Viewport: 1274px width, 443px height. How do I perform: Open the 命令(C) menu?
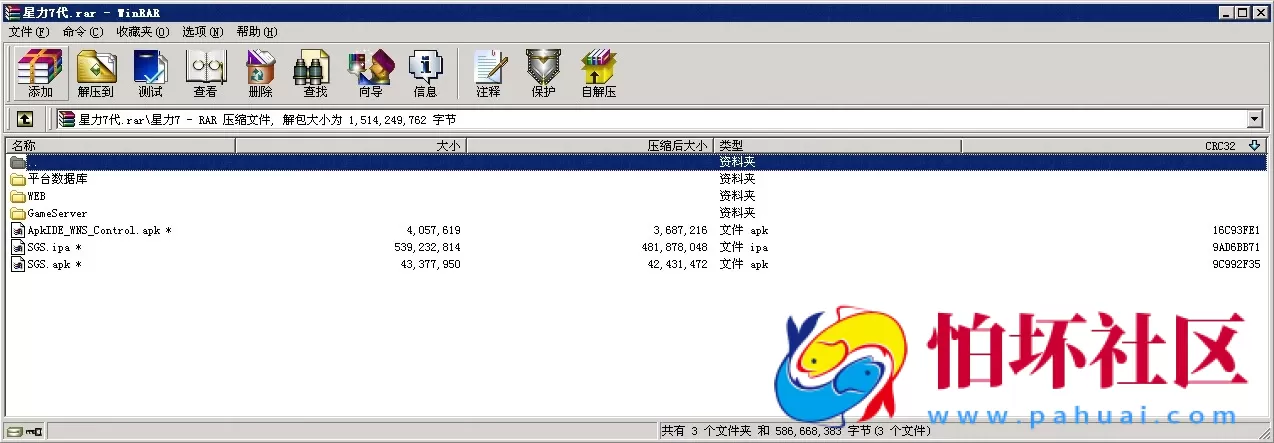tap(82, 31)
